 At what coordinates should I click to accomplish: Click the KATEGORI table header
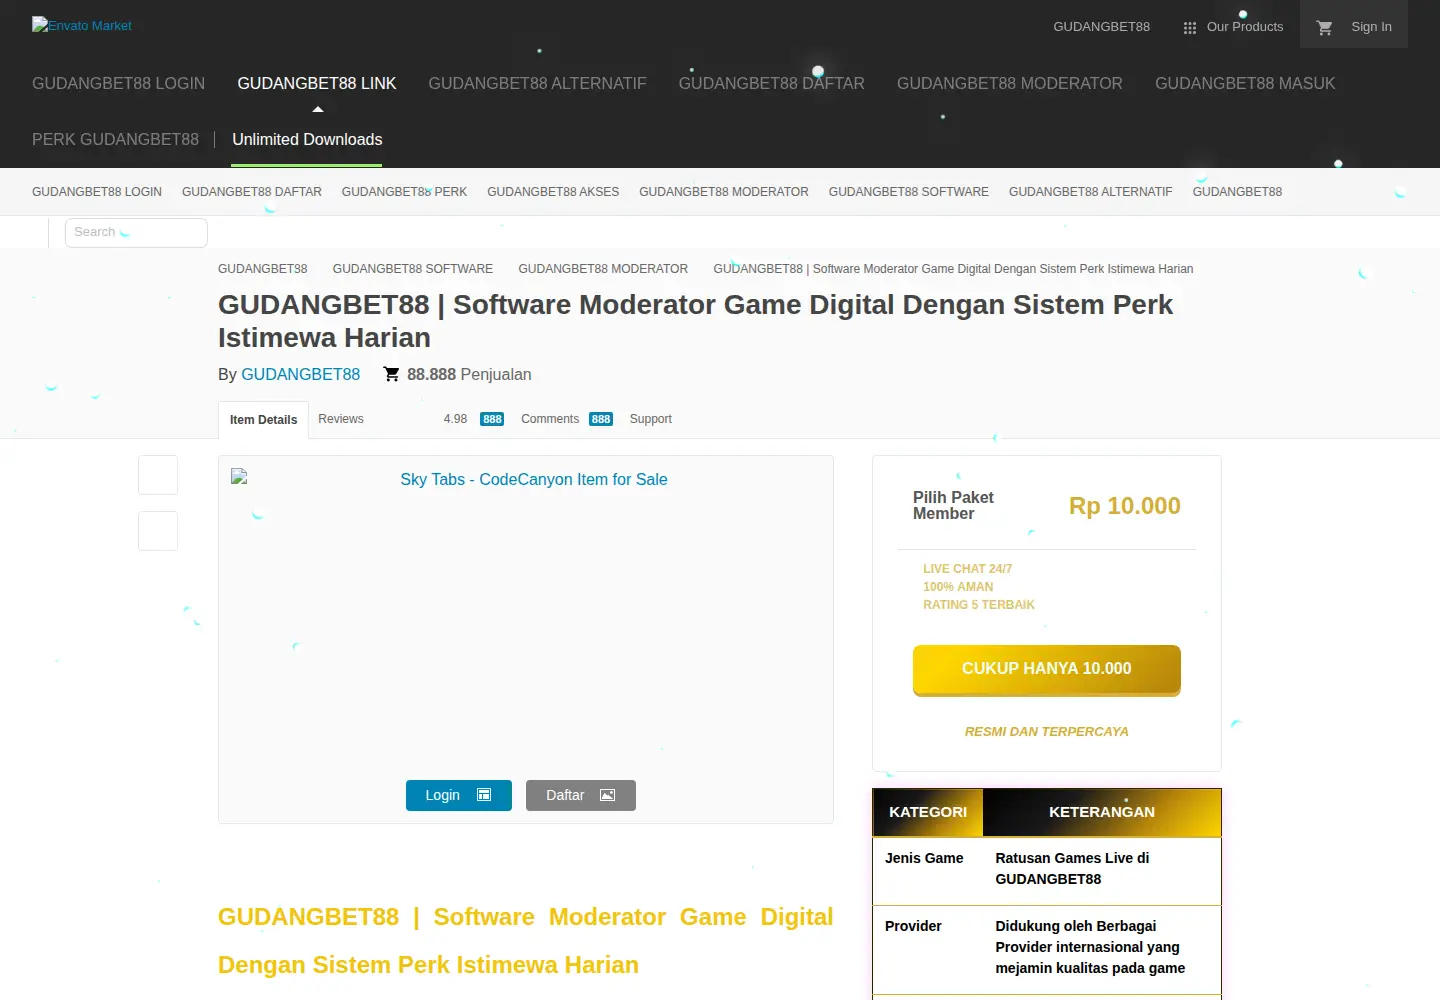(x=928, y=812)
